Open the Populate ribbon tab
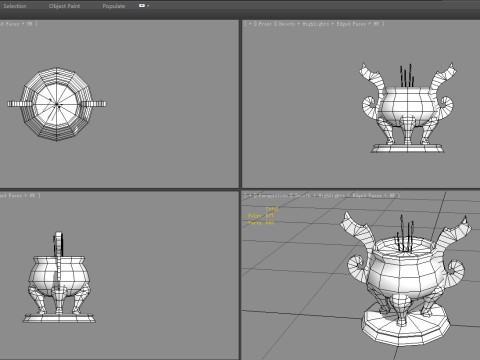 114,6
